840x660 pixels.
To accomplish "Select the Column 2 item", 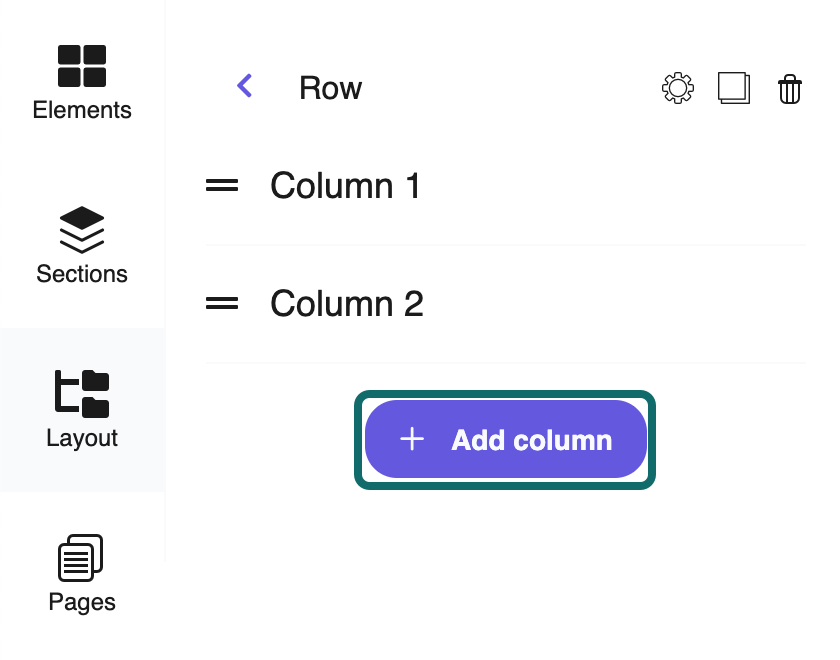I will tap(346, 304).
